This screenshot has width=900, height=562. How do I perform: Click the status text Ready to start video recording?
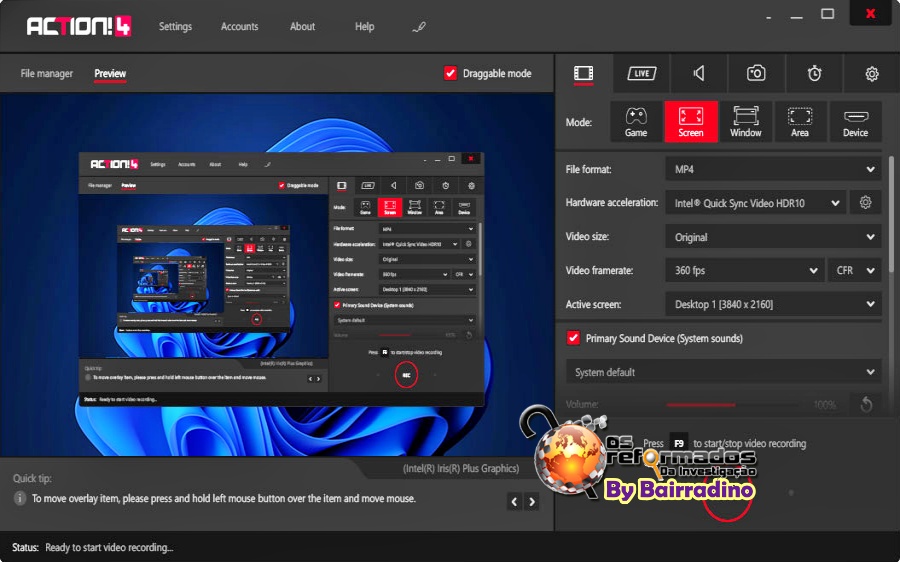pyautogui.click(x=109, y=548)
